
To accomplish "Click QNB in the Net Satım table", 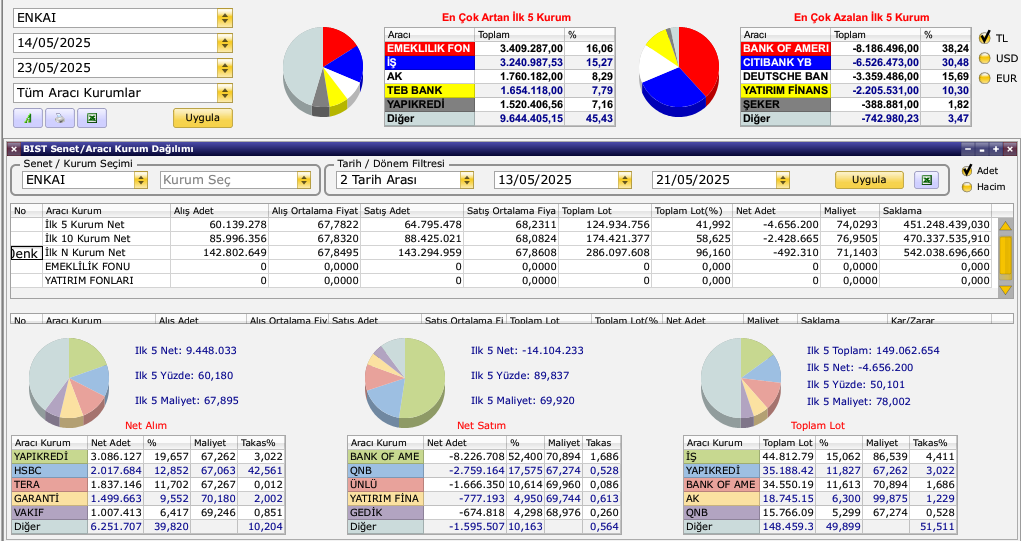I will [x=385, y=470].
